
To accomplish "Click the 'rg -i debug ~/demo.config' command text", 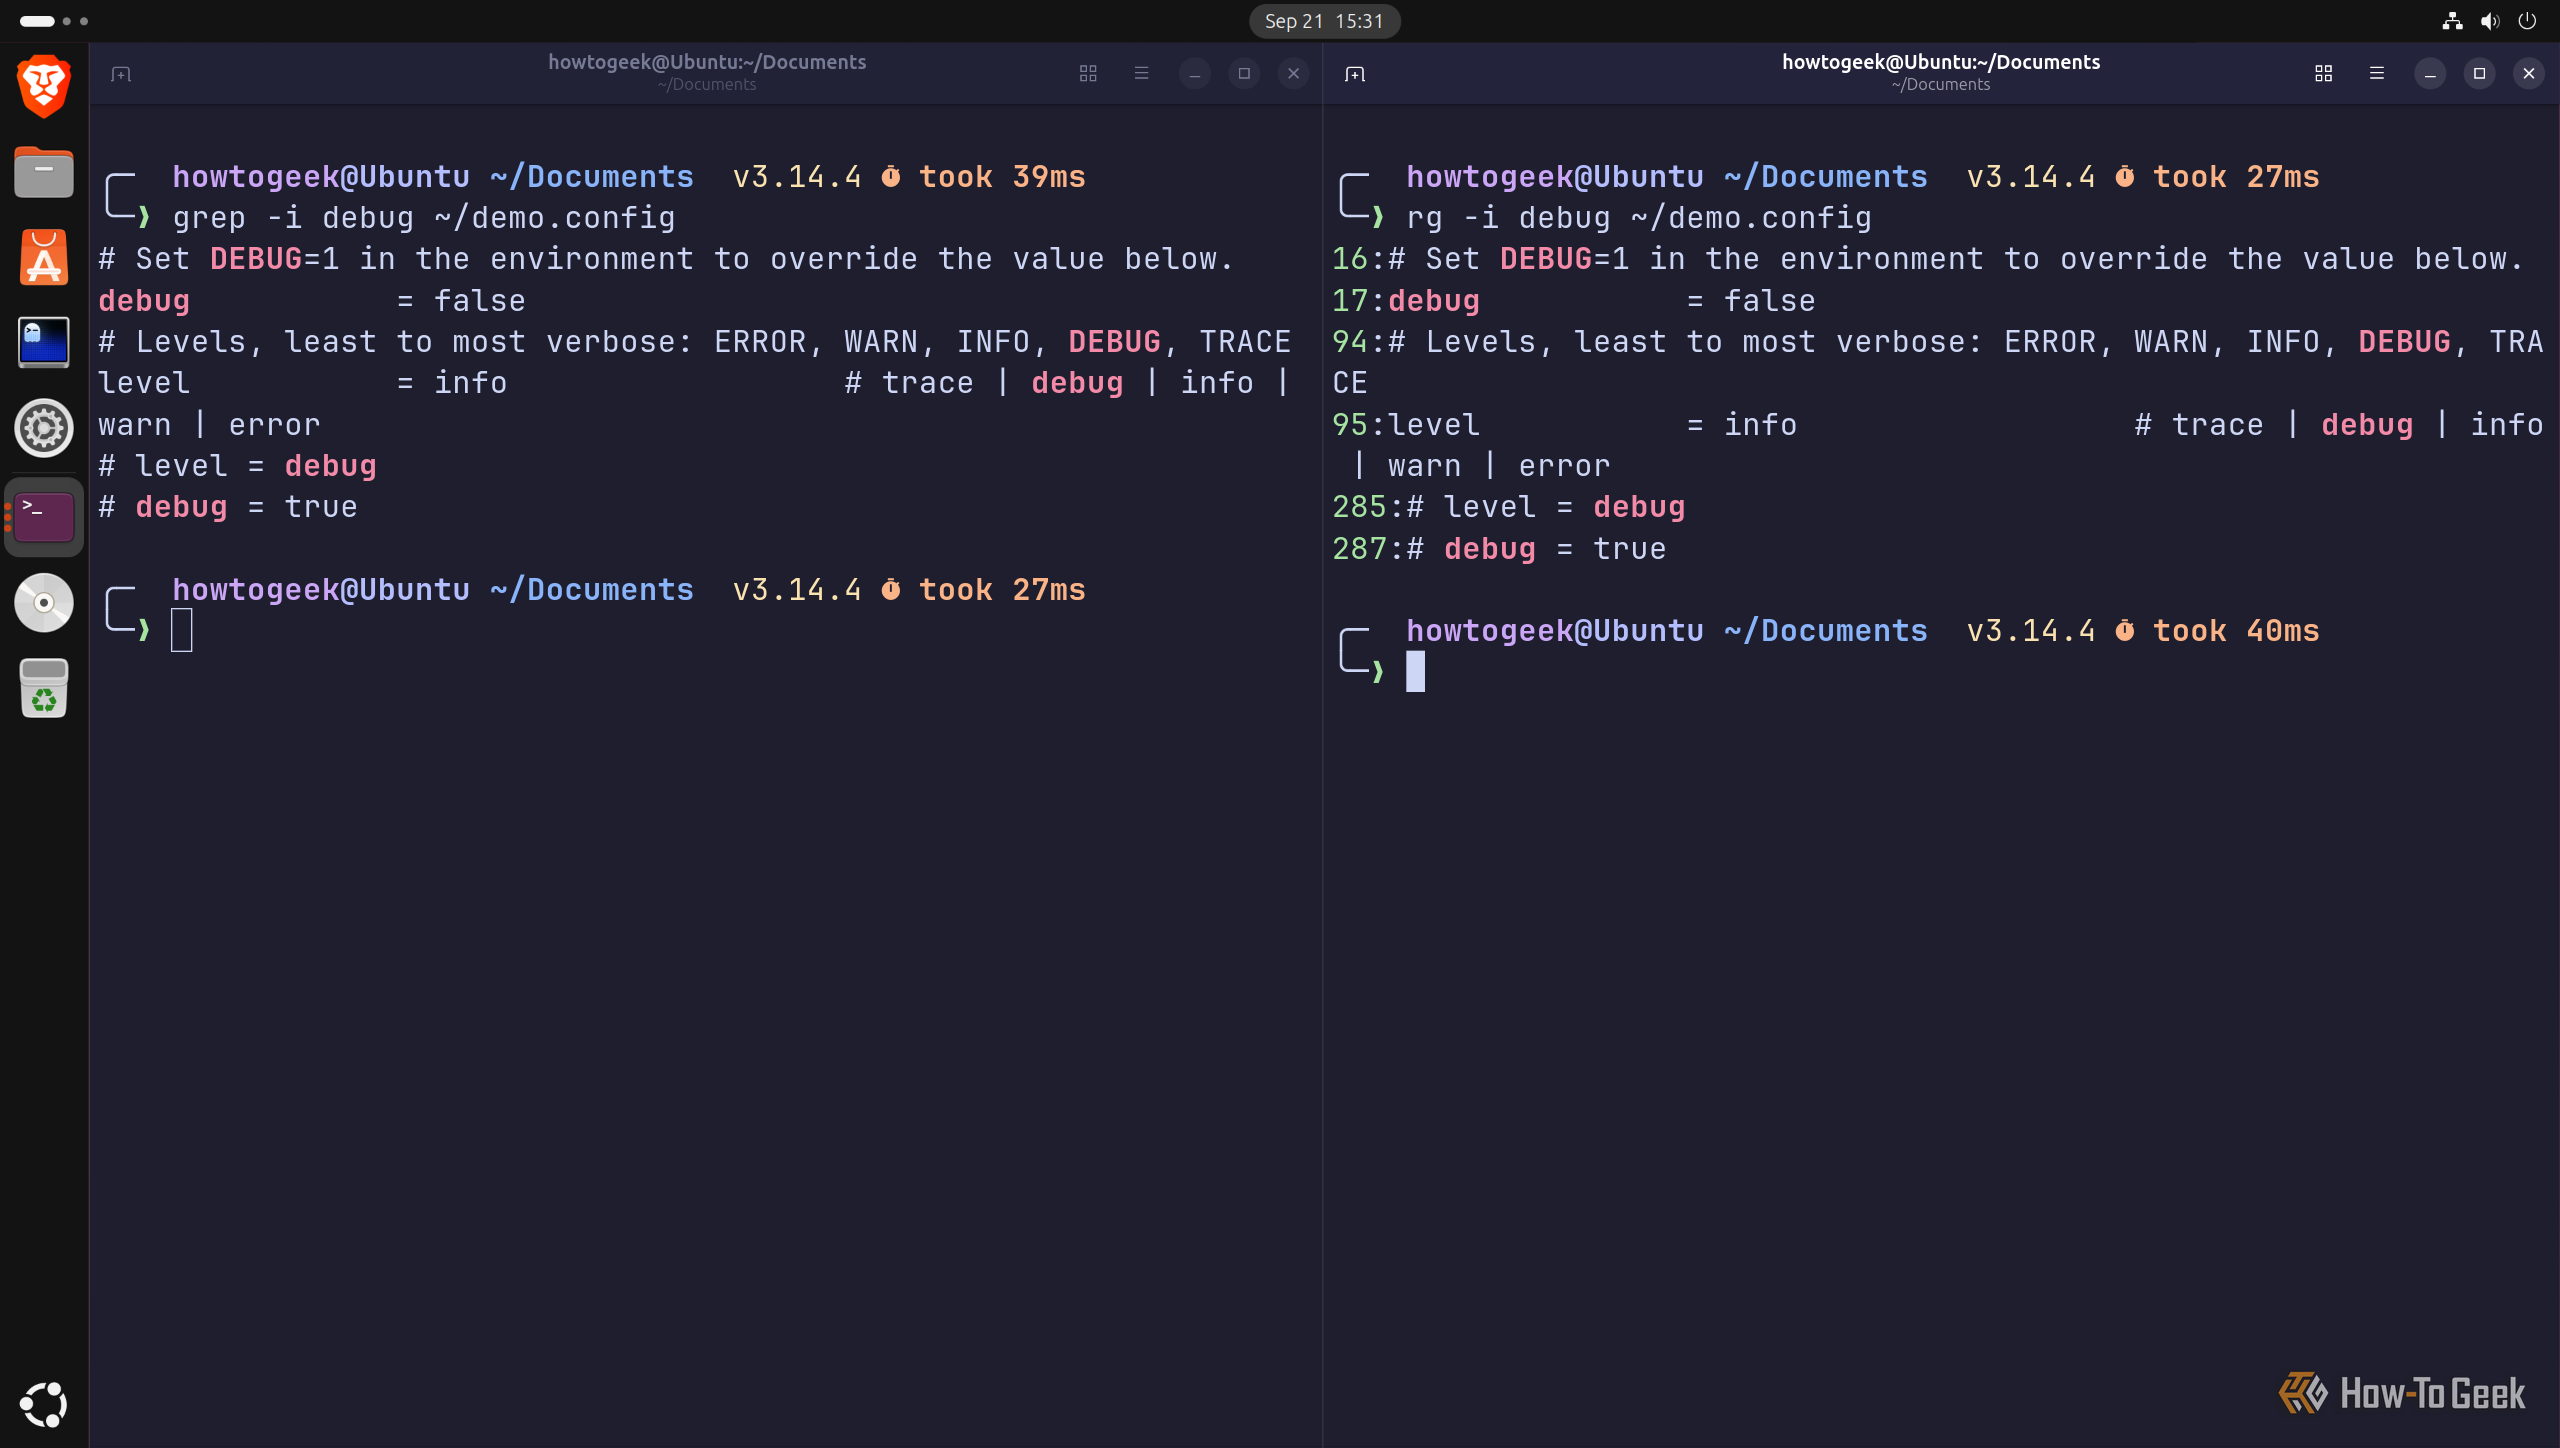I will (x=1639, y=218).
